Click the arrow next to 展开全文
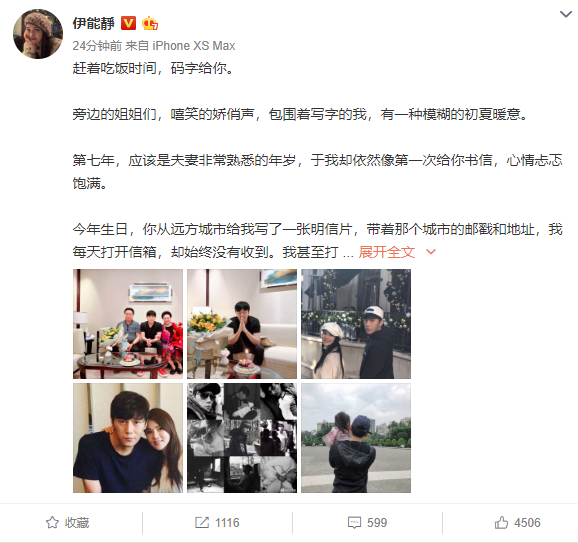 tap(431, 252)
